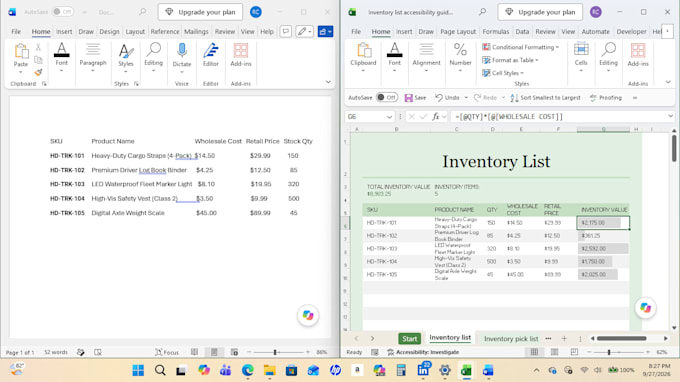The image size is (680, 382).
Task: Click Copilot button in Word document
Action: tap(308, 315)
